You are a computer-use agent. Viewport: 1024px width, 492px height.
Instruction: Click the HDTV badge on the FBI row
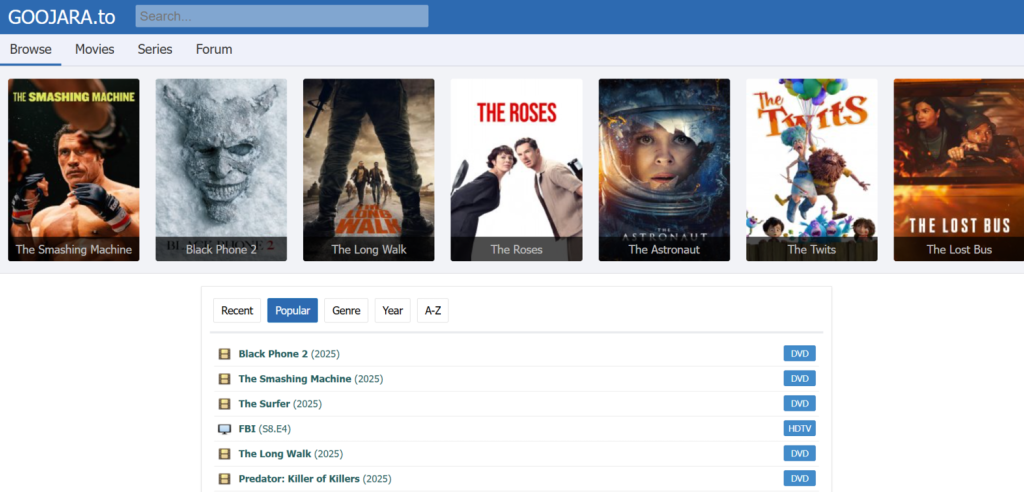point(799,429)
